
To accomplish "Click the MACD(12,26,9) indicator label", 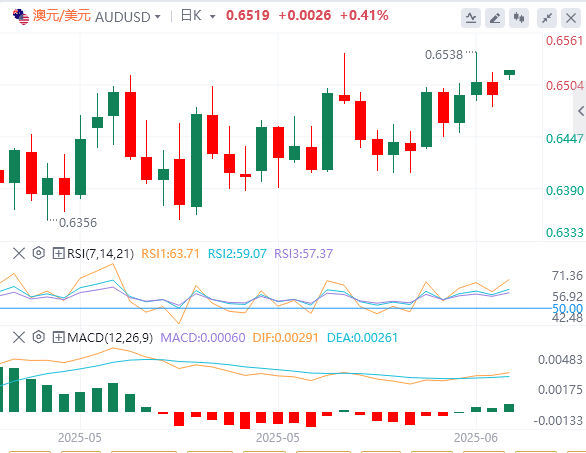I will pos(110,338).
